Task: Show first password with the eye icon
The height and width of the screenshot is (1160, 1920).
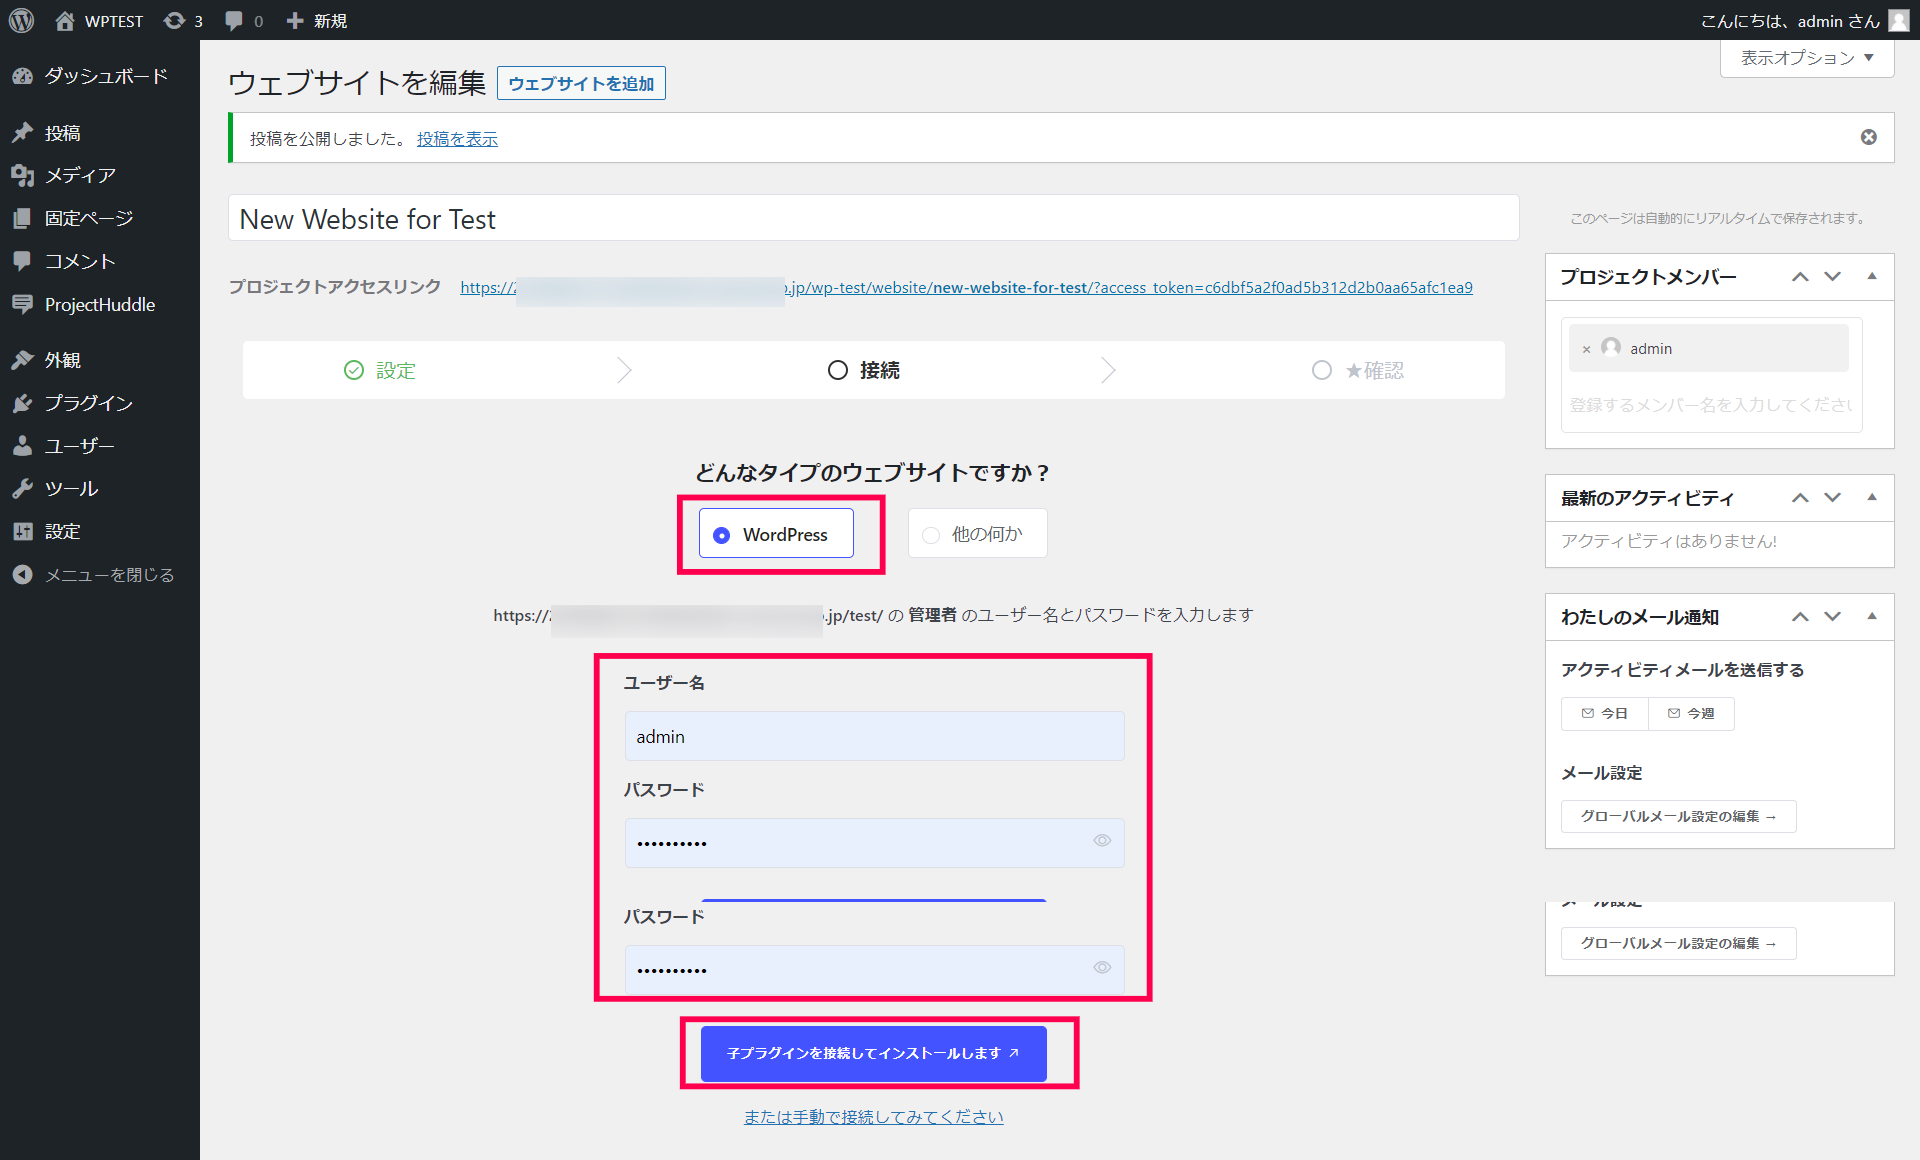Action: [1102, 841]
